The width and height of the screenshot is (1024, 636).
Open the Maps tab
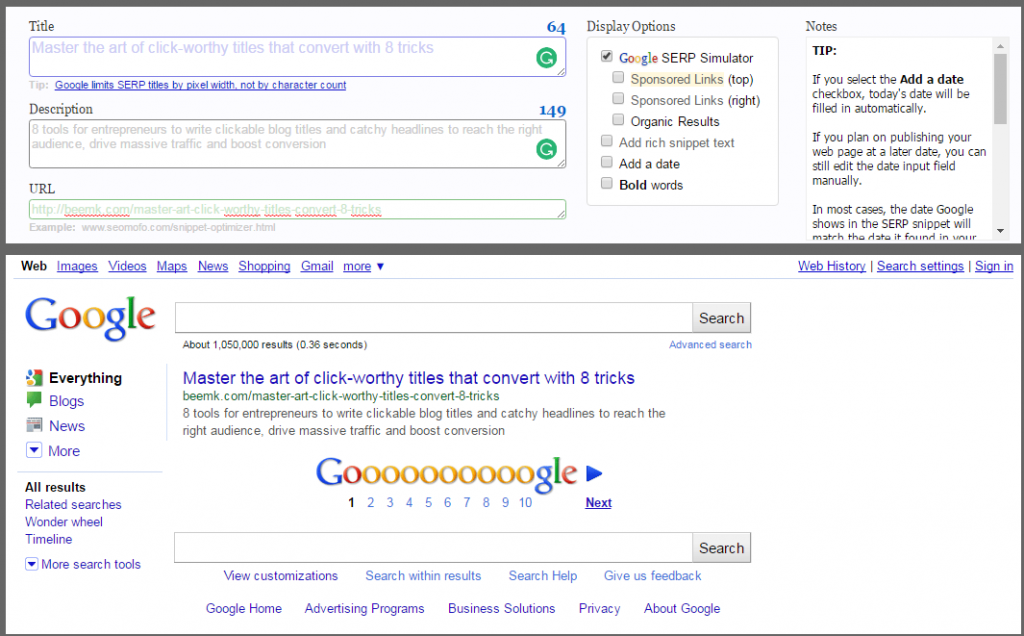click(172, 266)
